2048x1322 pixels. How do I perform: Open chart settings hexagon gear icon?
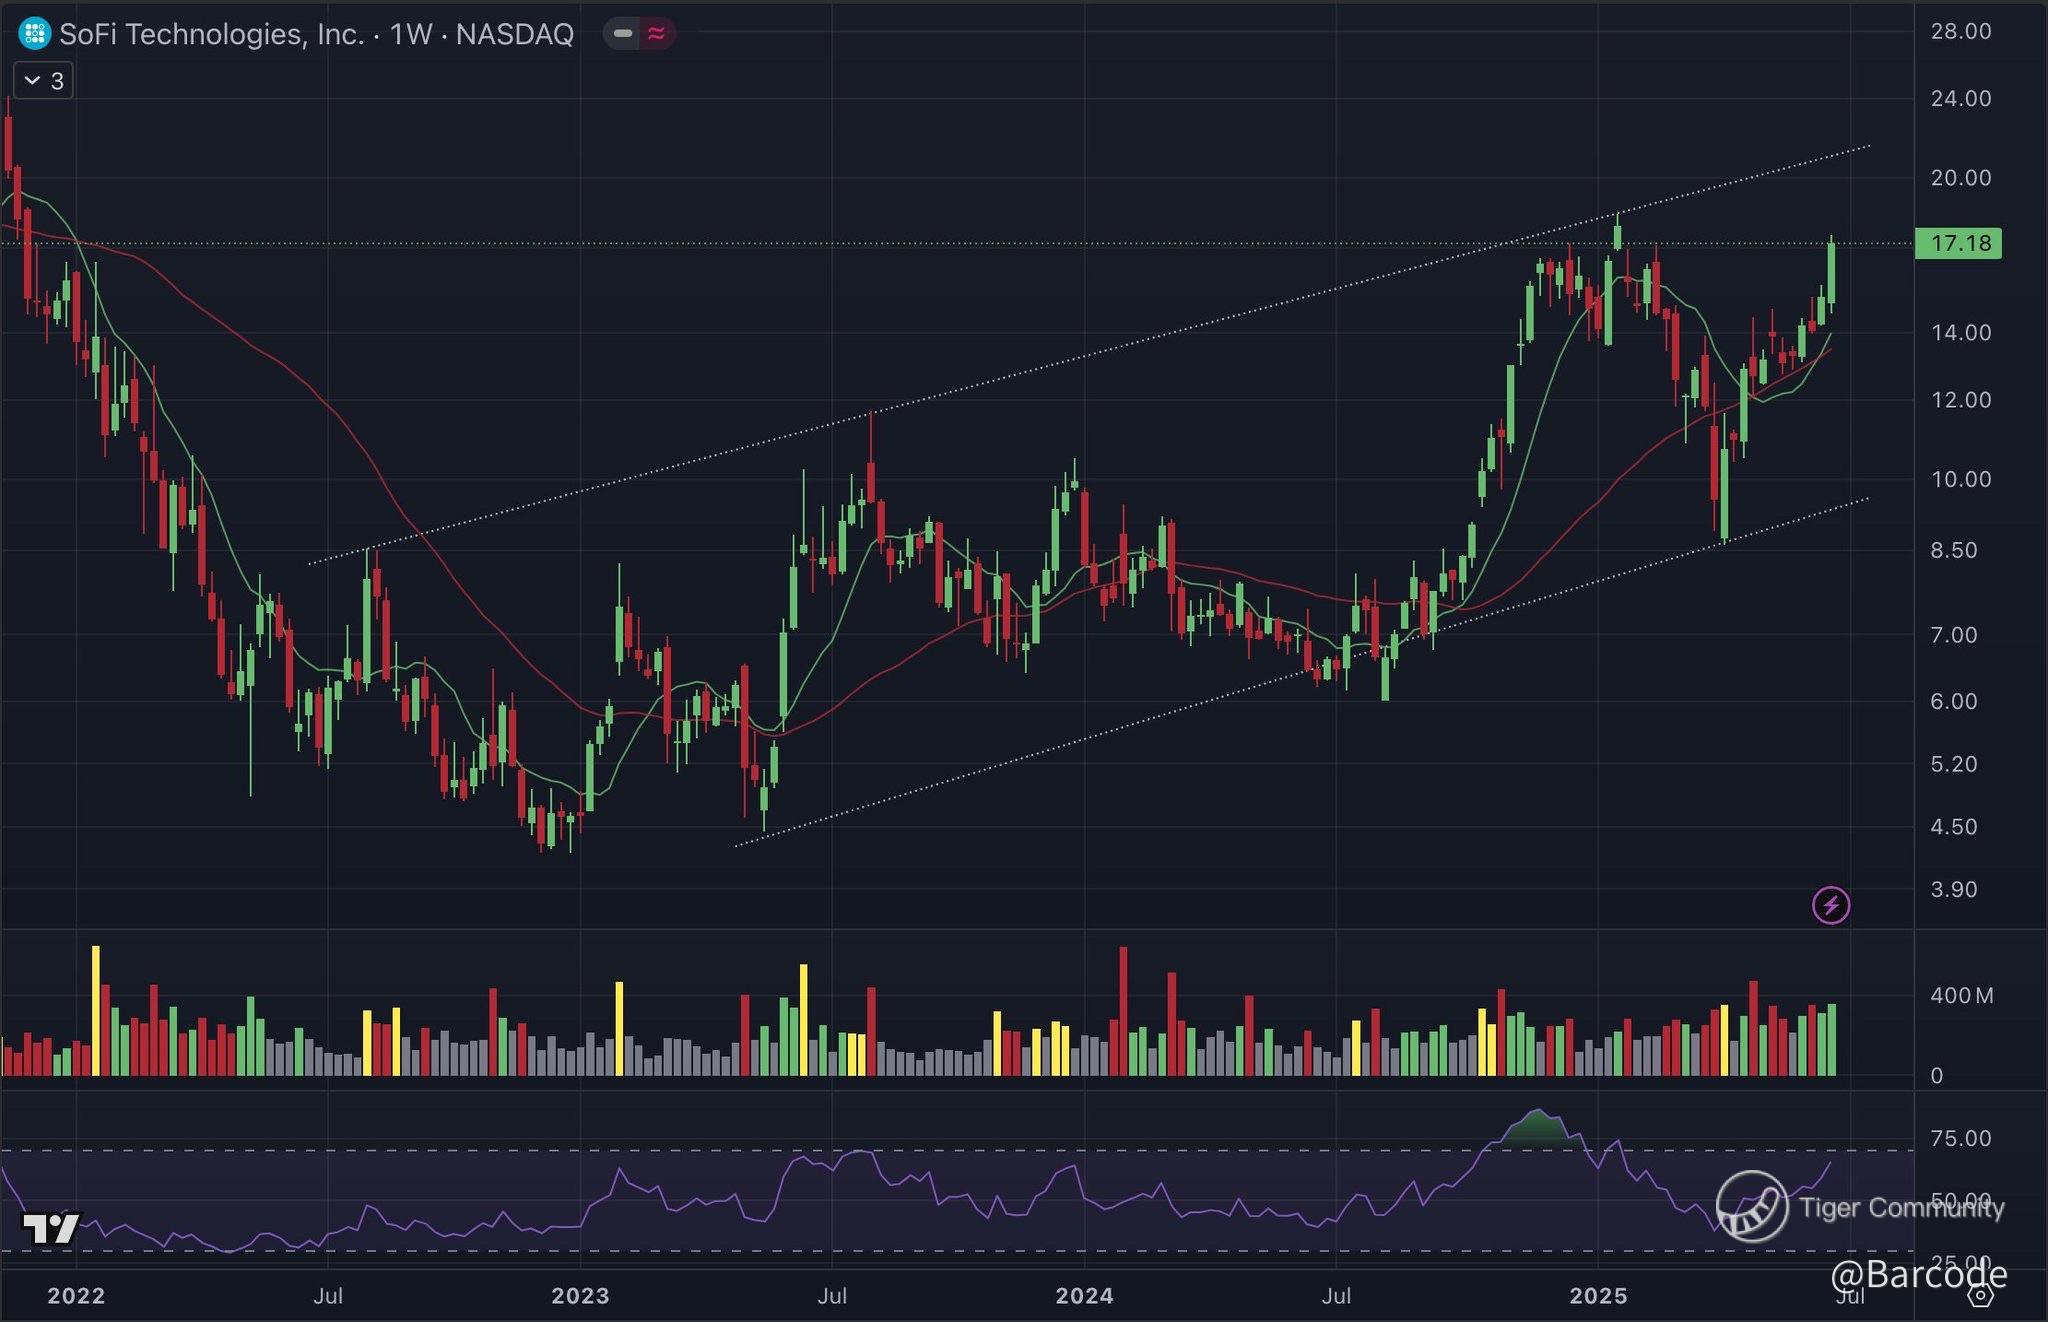point(1980,1295)
